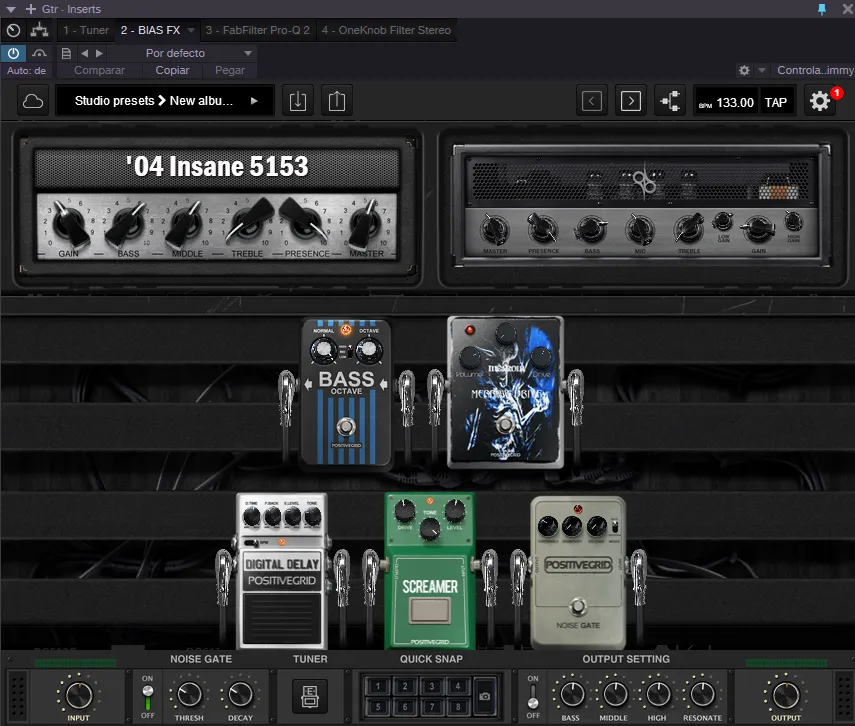855x726 pixels.
Task: Click Quick Snap slot 6
Action: point(405,706)
